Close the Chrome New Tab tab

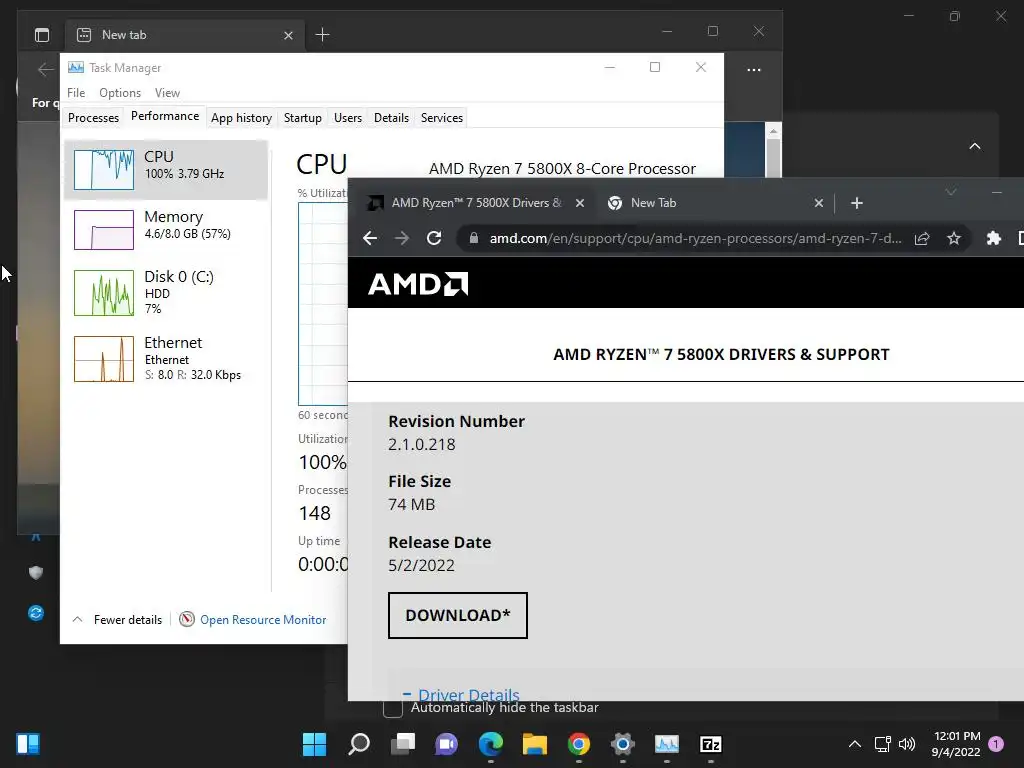(818, 203)
